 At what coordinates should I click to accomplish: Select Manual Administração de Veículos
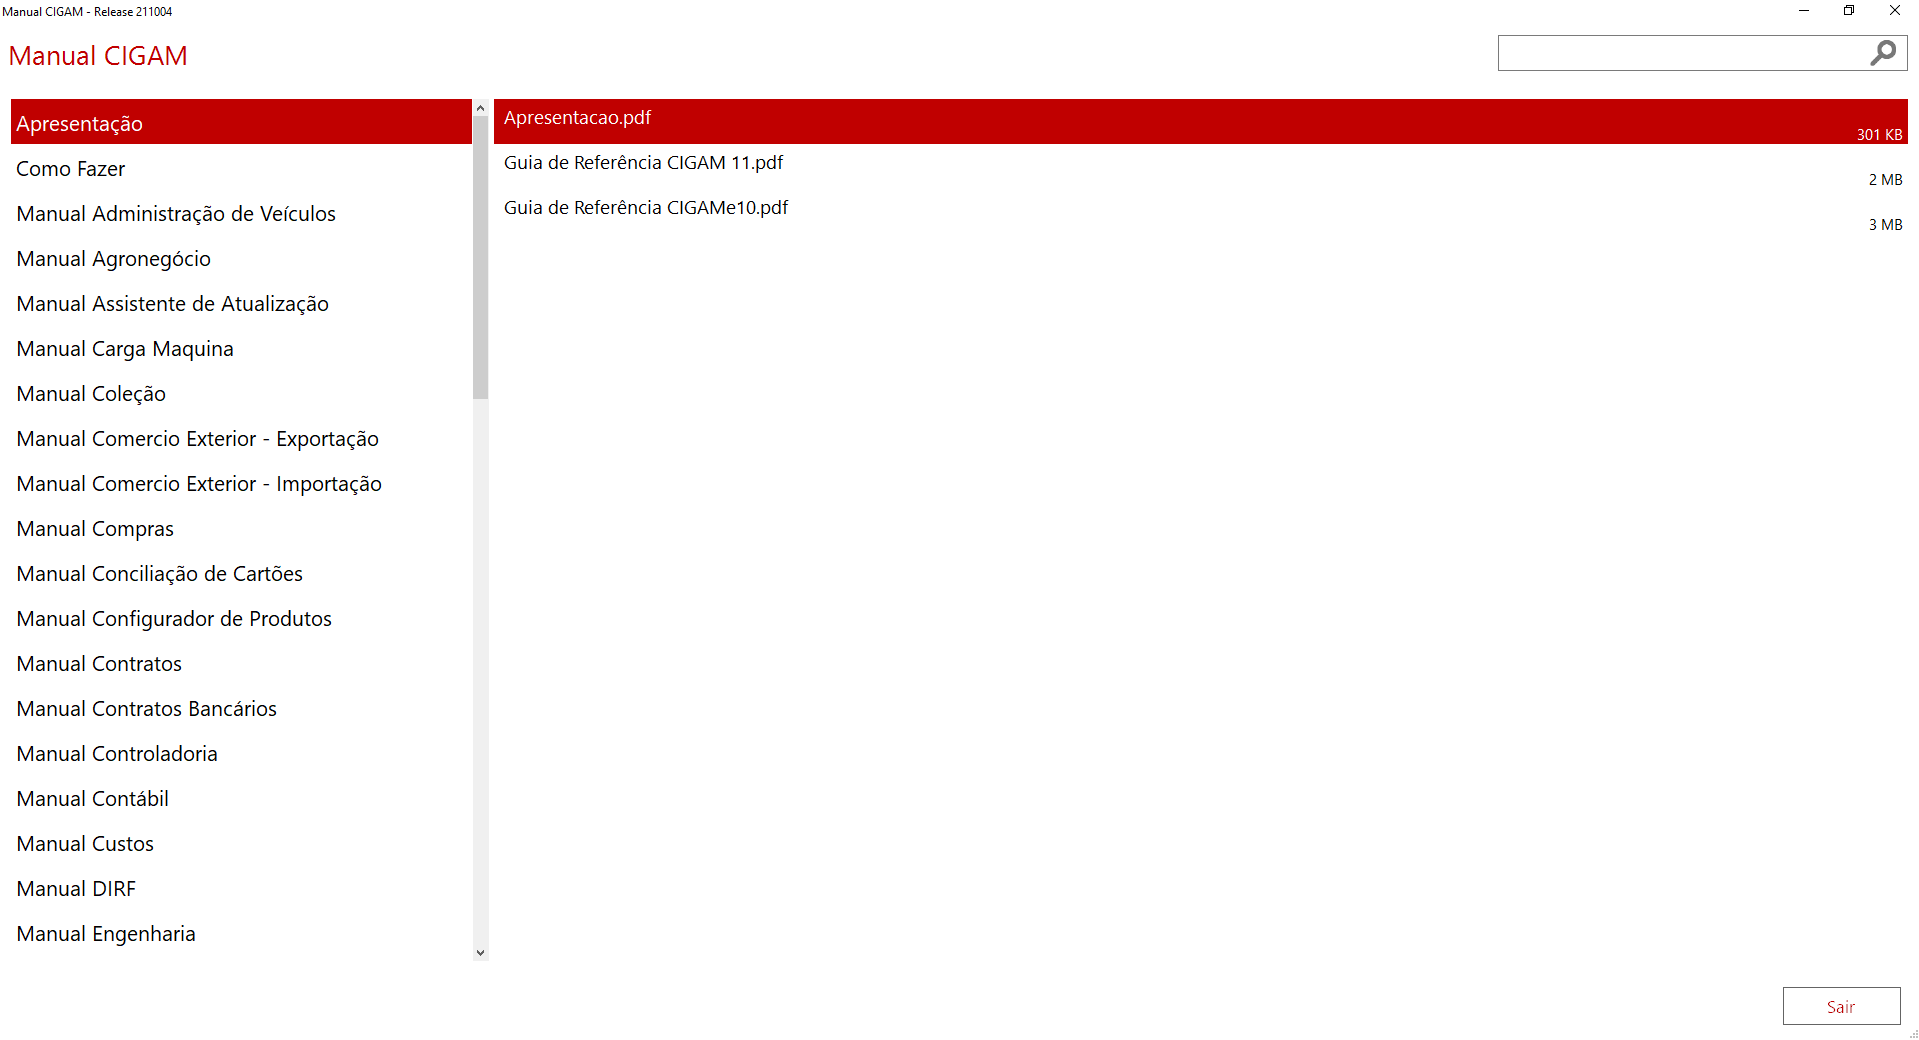pos(241,213)
